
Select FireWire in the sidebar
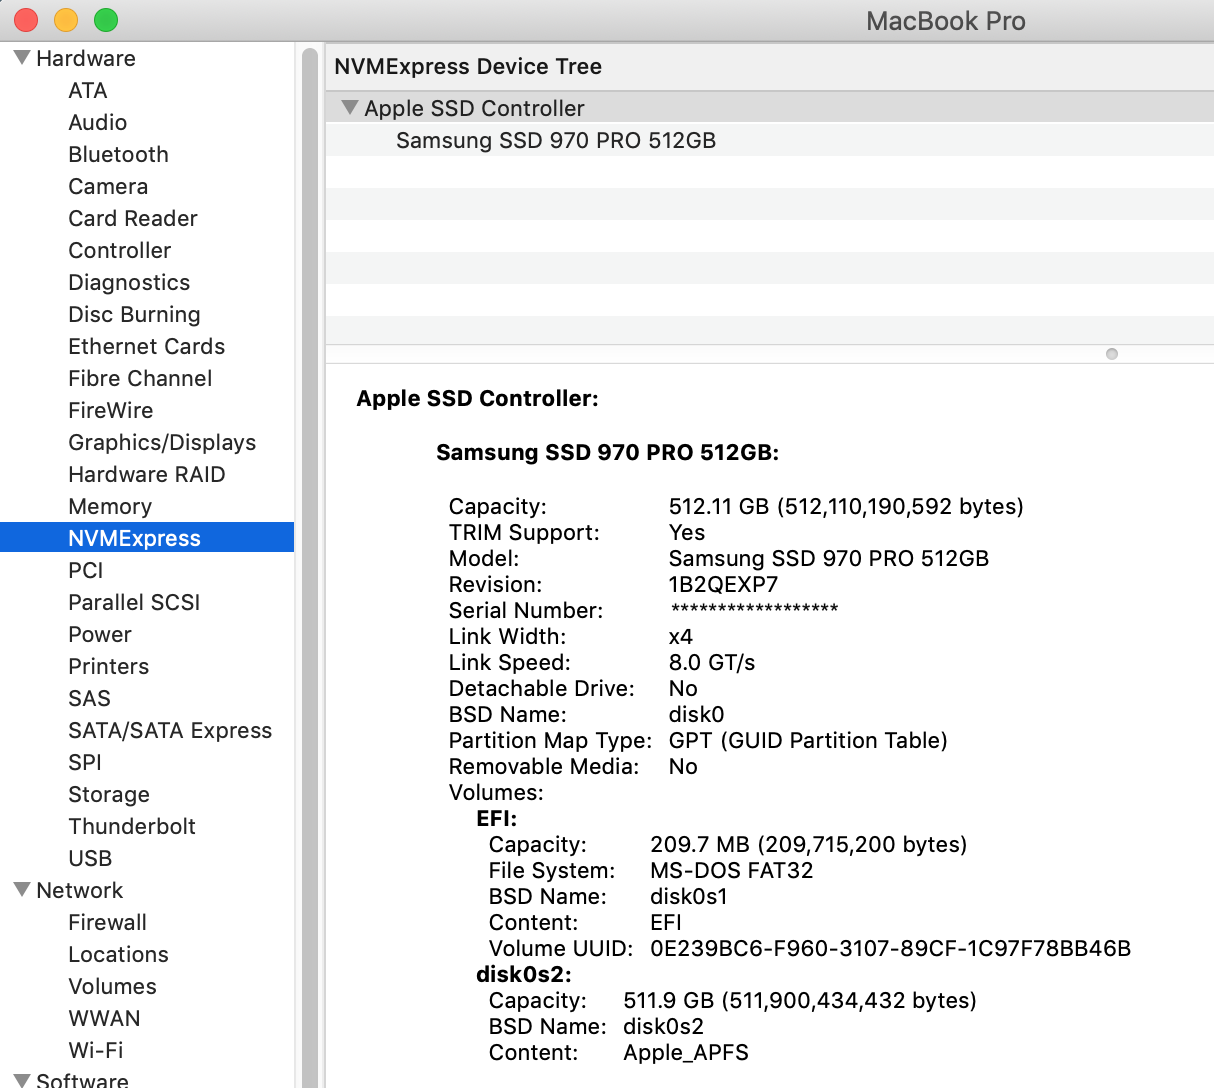[111, 410]
